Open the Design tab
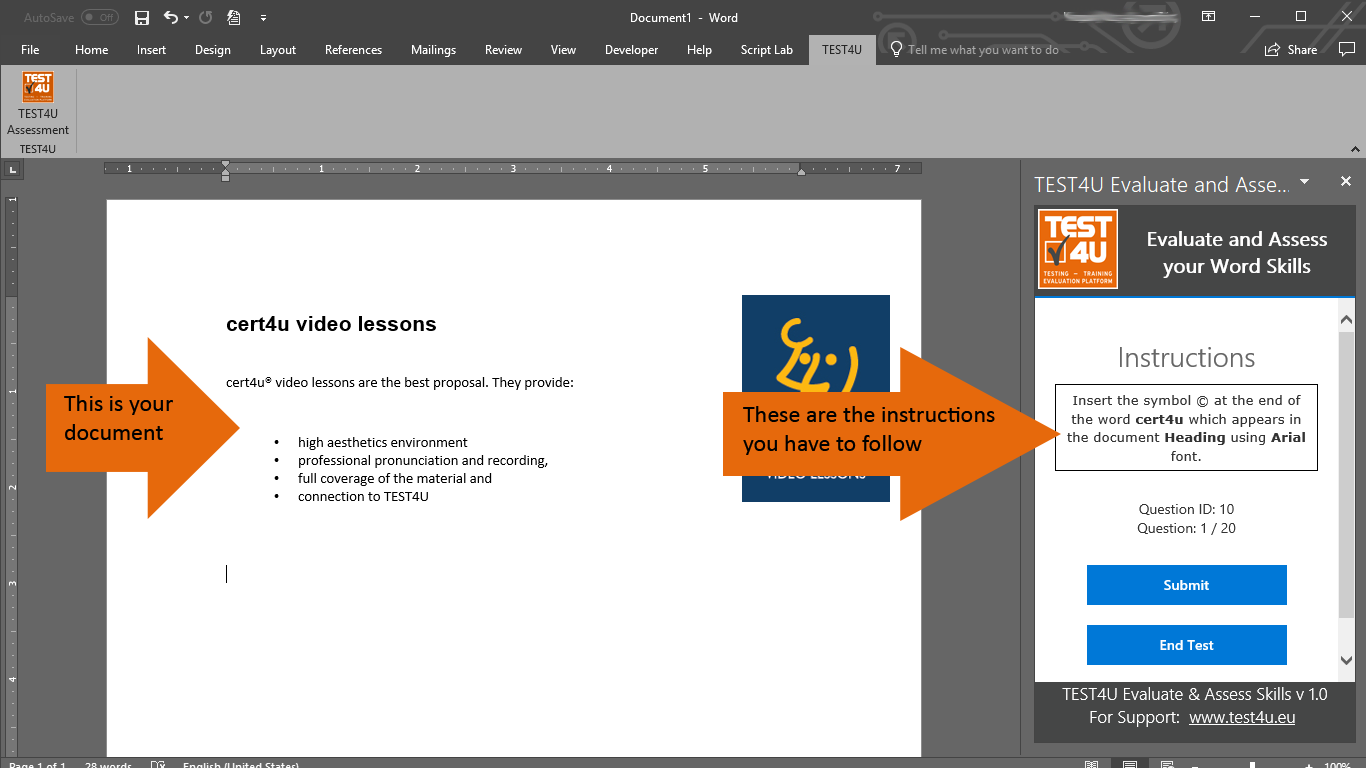Screen dimensions: 1366x768 click(x=213, y=50)
